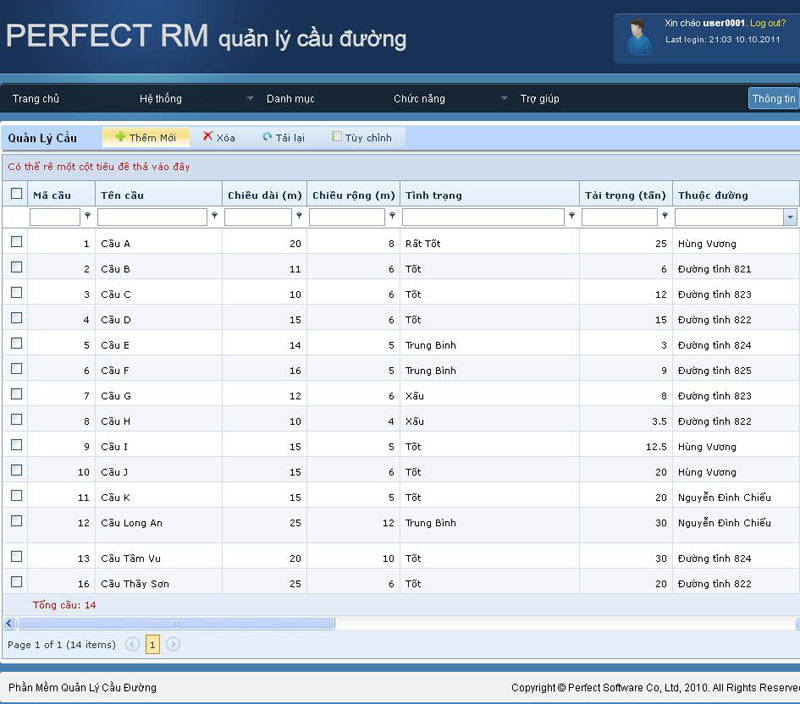Open the Thuộc đường filter dropdown arrow

click(x=790, y=217)
